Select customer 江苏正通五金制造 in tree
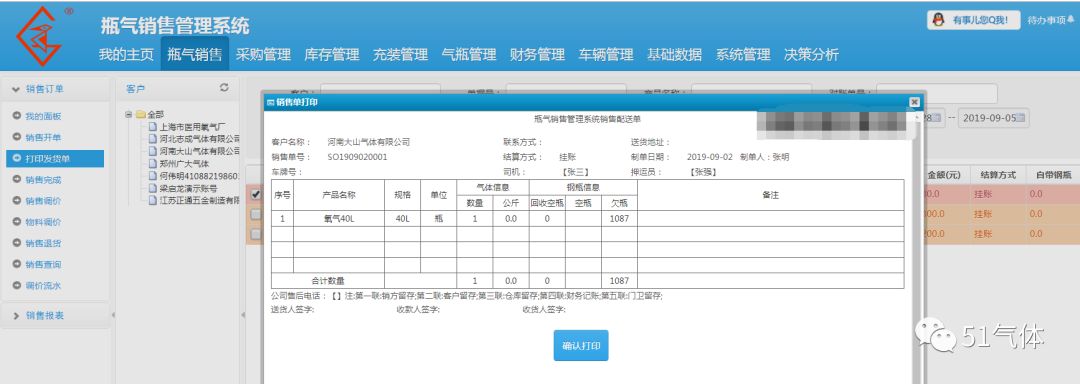The height and width of the screenshot is (384, 1080). tap(200, 200)
